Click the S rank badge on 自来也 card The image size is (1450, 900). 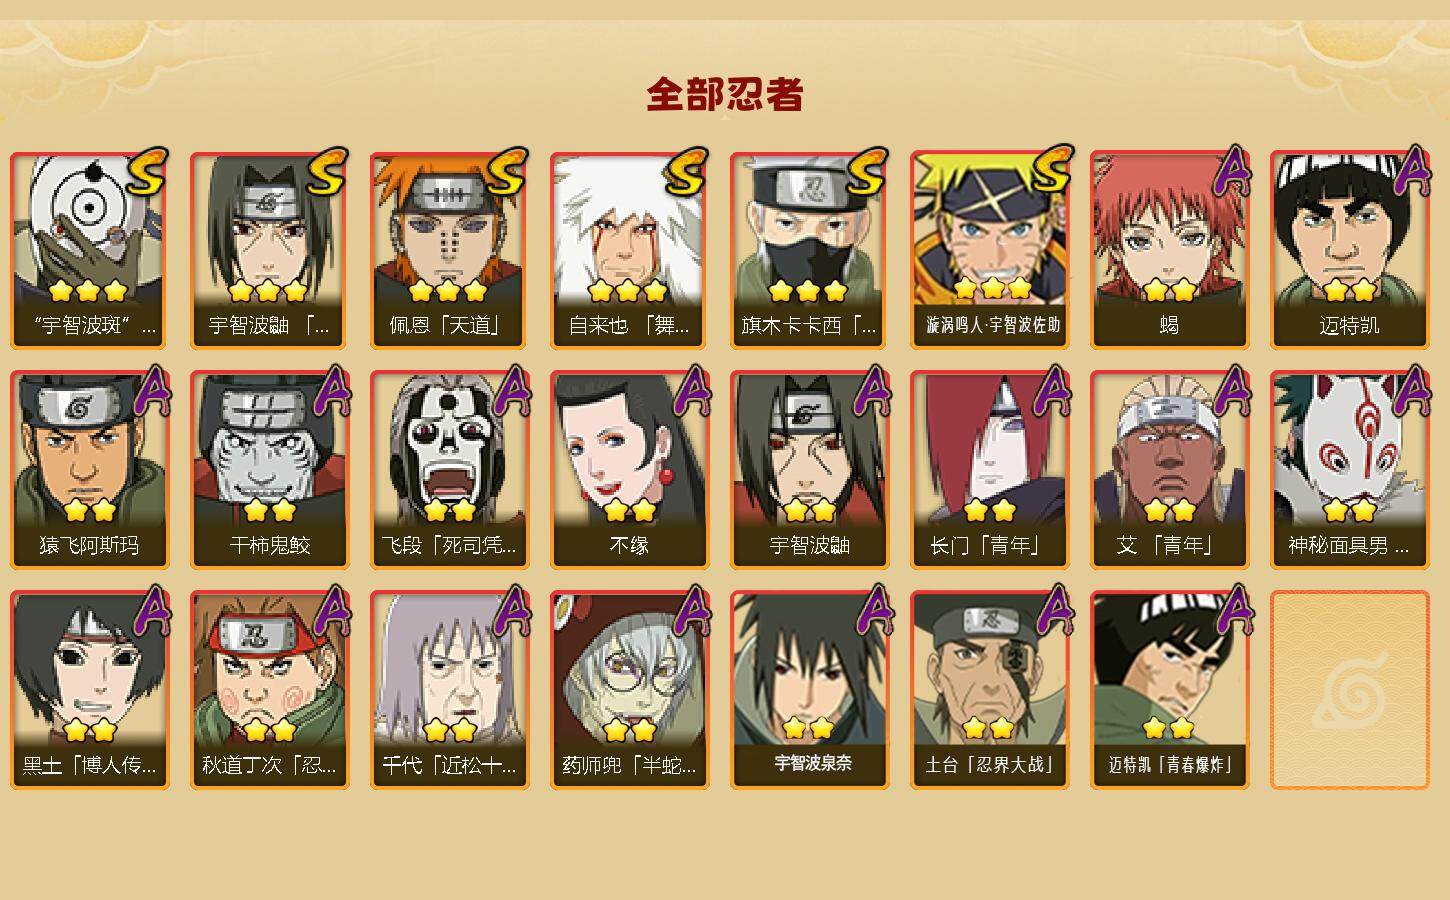tap(687, 171)
